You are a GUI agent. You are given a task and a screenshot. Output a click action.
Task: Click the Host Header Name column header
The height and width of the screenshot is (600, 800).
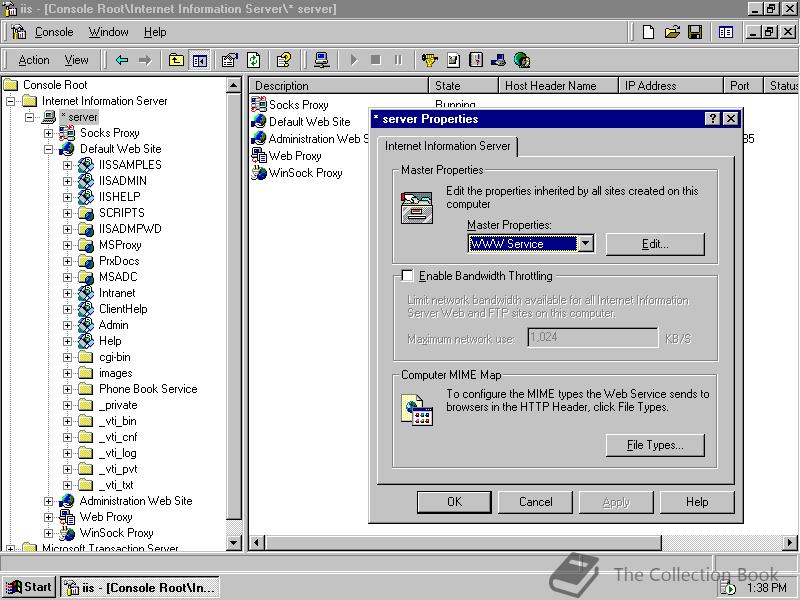click(558, 86)
